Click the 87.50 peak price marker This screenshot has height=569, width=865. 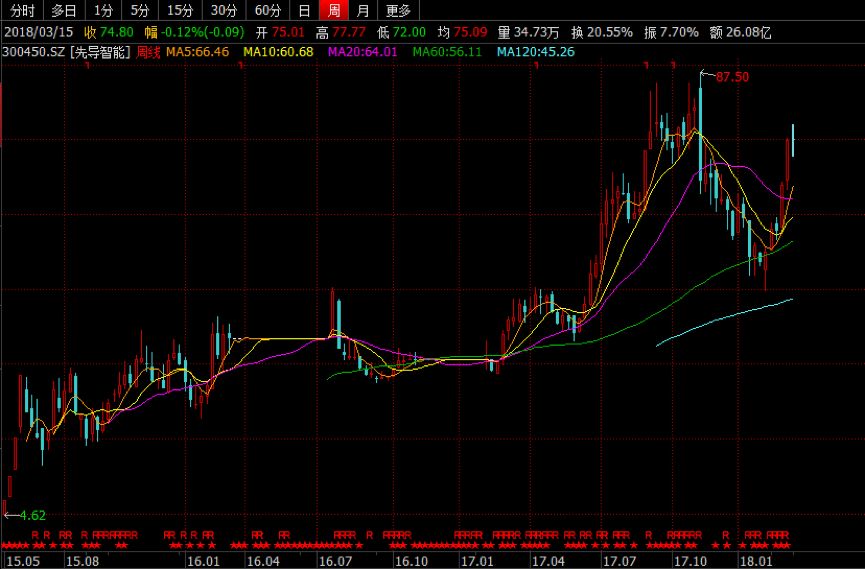tap(732, 77)
